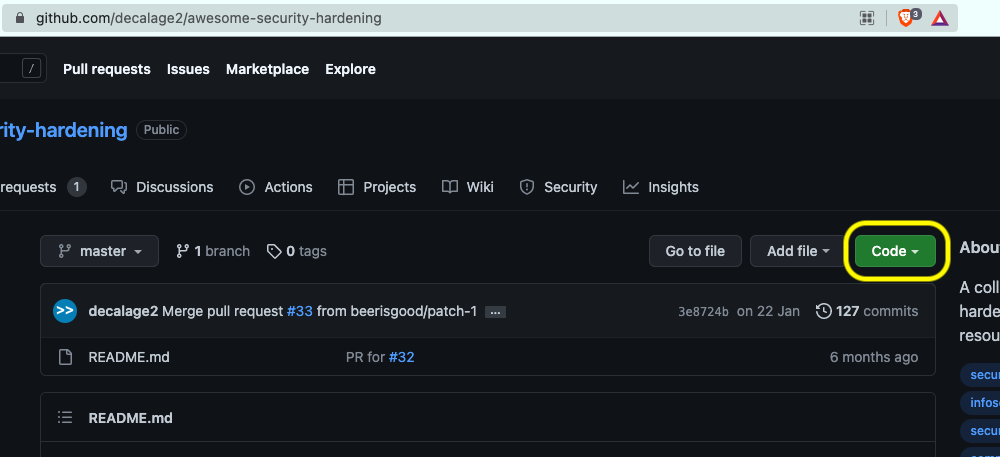Viewport: 1000px width, 457px height.
Task: Switch to the Wiki tab
Action: pos(467,187)
